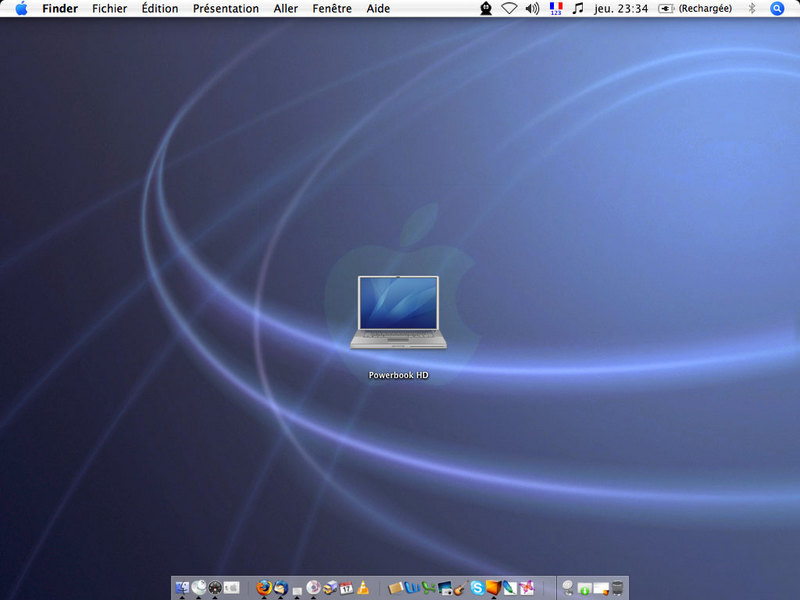Launch iTunes from the Dock
Image resolution: width=800 pixels, height=600 pixels.
(313, 588)
